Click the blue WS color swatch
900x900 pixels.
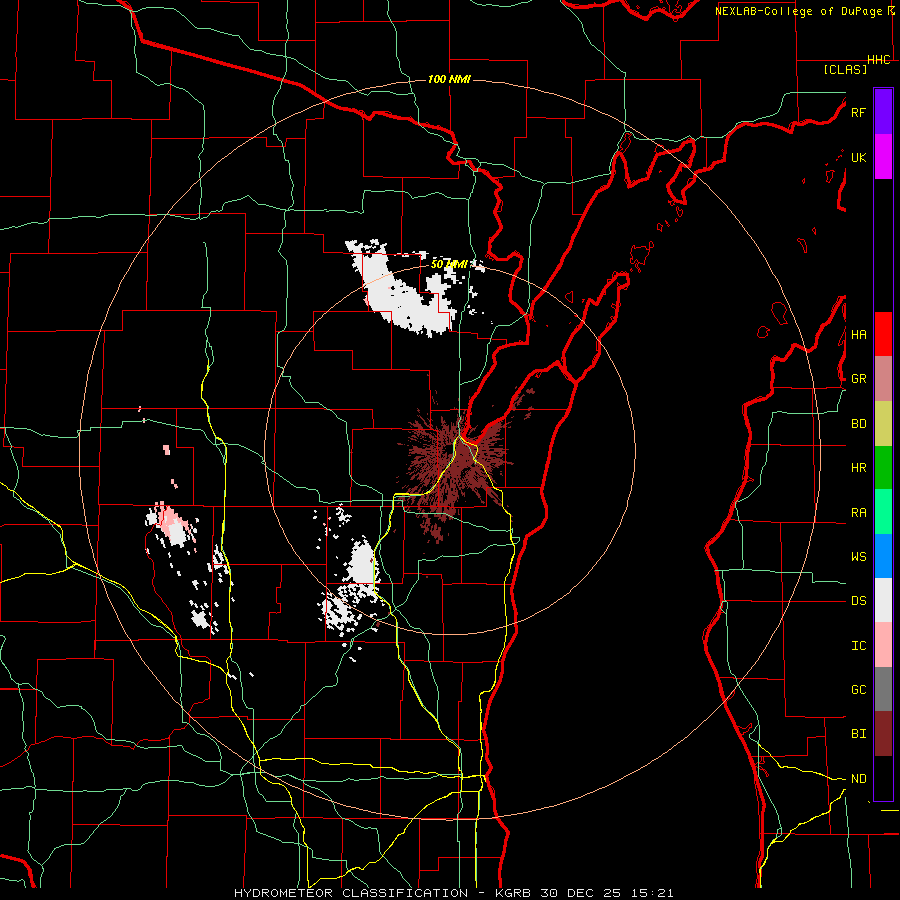point(883,556)
